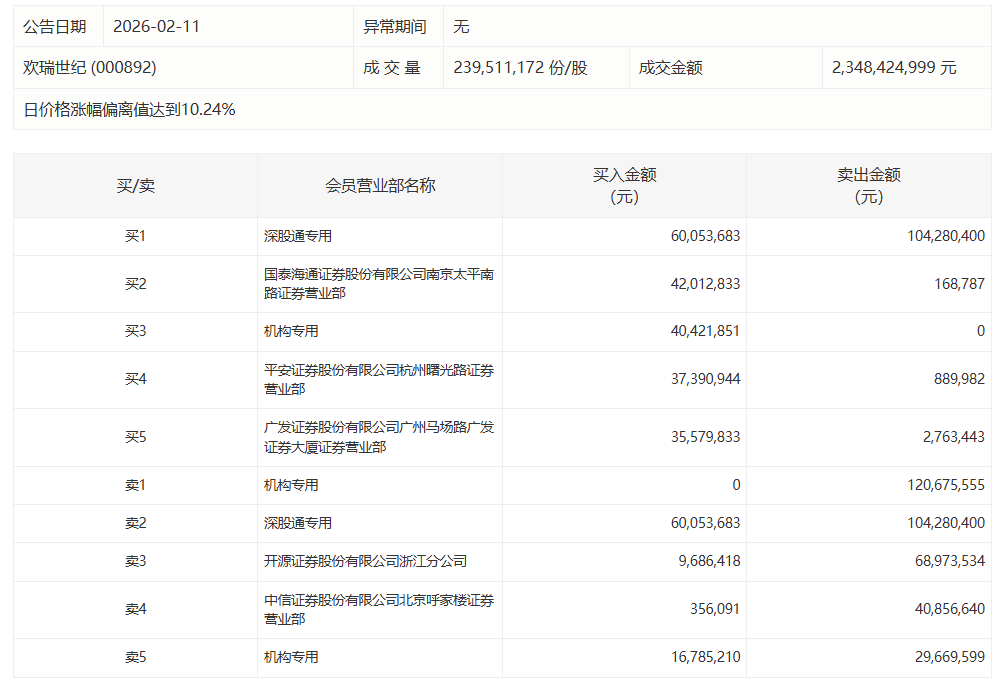Select the 日价格涨幅偏离值达到10.24% text row
The image size is (1000, 693).
tap(130, 109)
